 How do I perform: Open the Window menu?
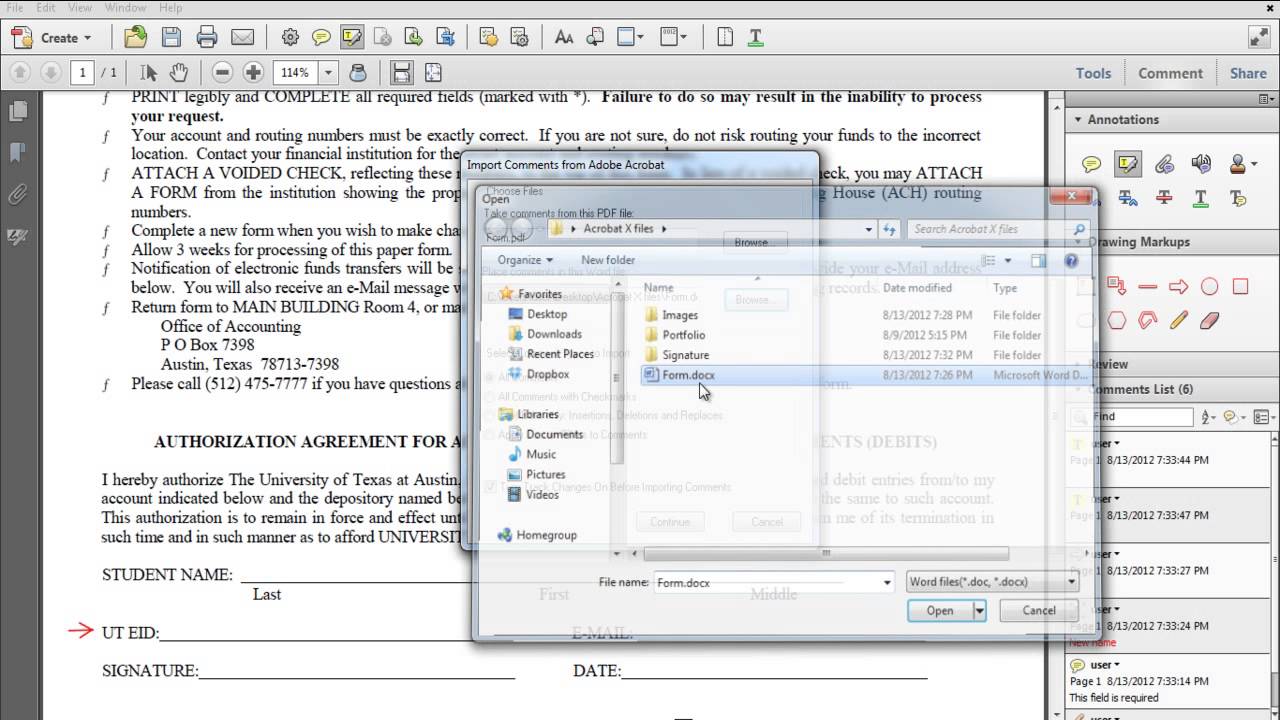125,8
